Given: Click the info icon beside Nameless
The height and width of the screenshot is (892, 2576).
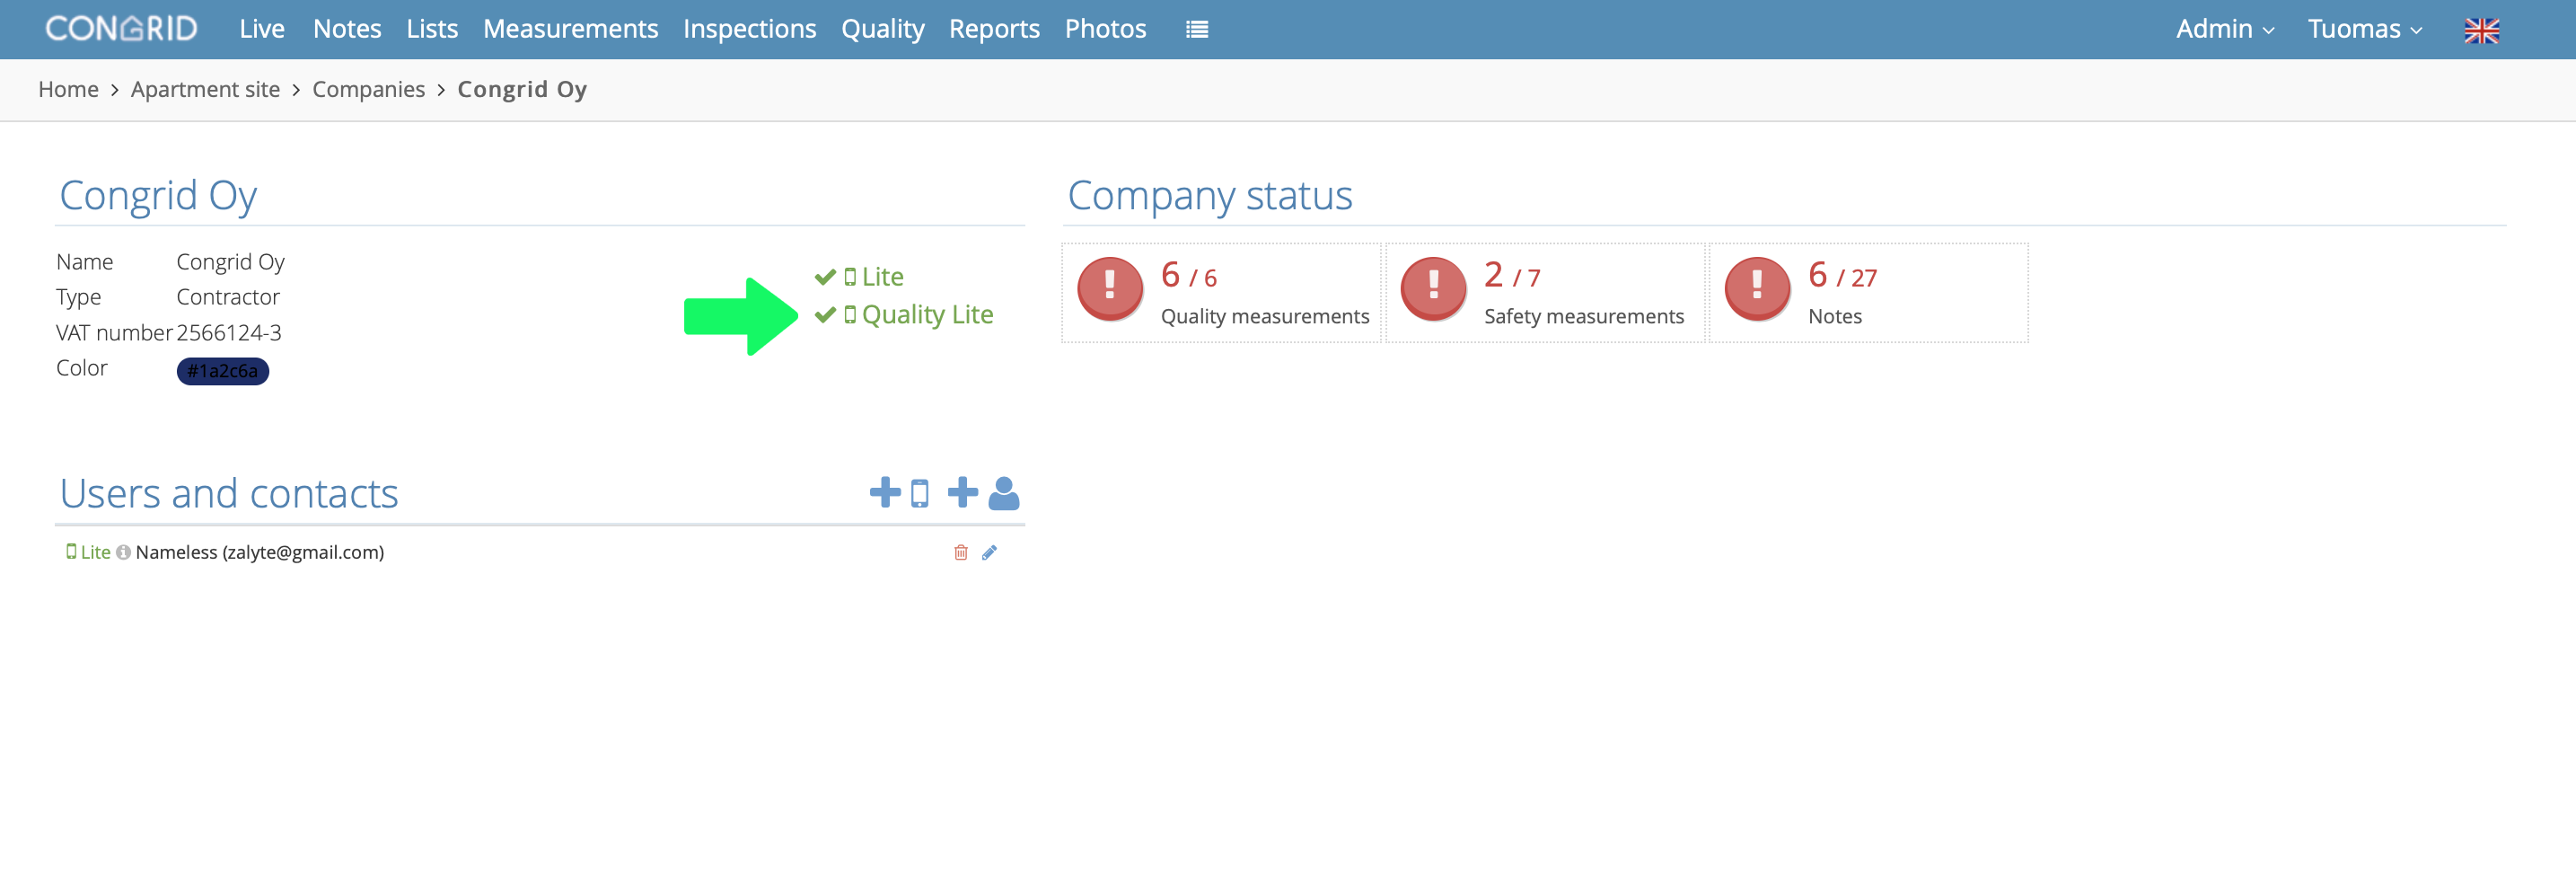Looking at the screenshot, I should pos(123,552).
